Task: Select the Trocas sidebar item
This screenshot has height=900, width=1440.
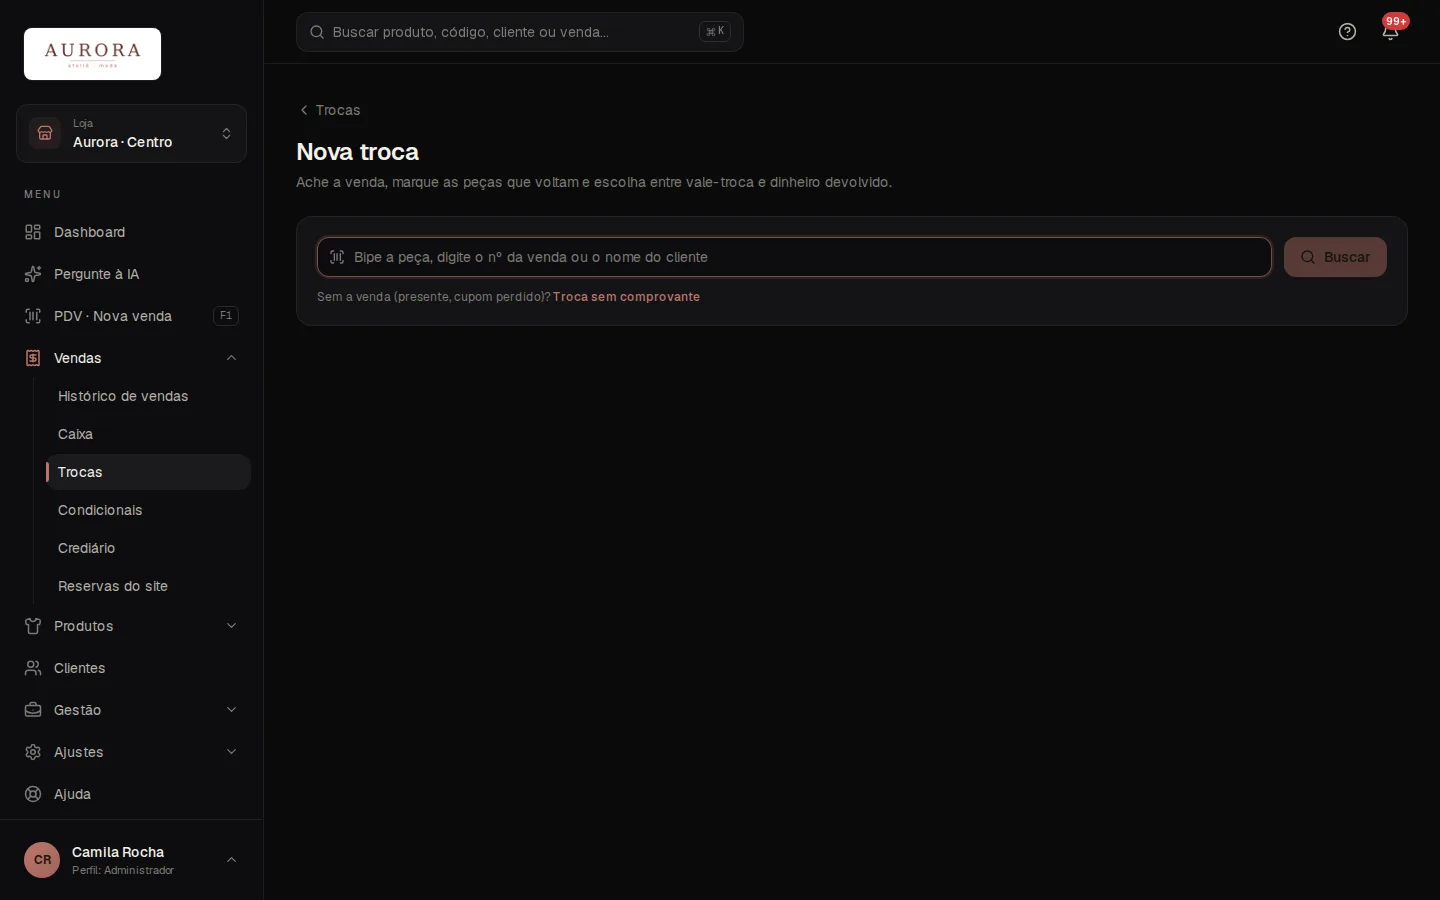Action: 148,472
